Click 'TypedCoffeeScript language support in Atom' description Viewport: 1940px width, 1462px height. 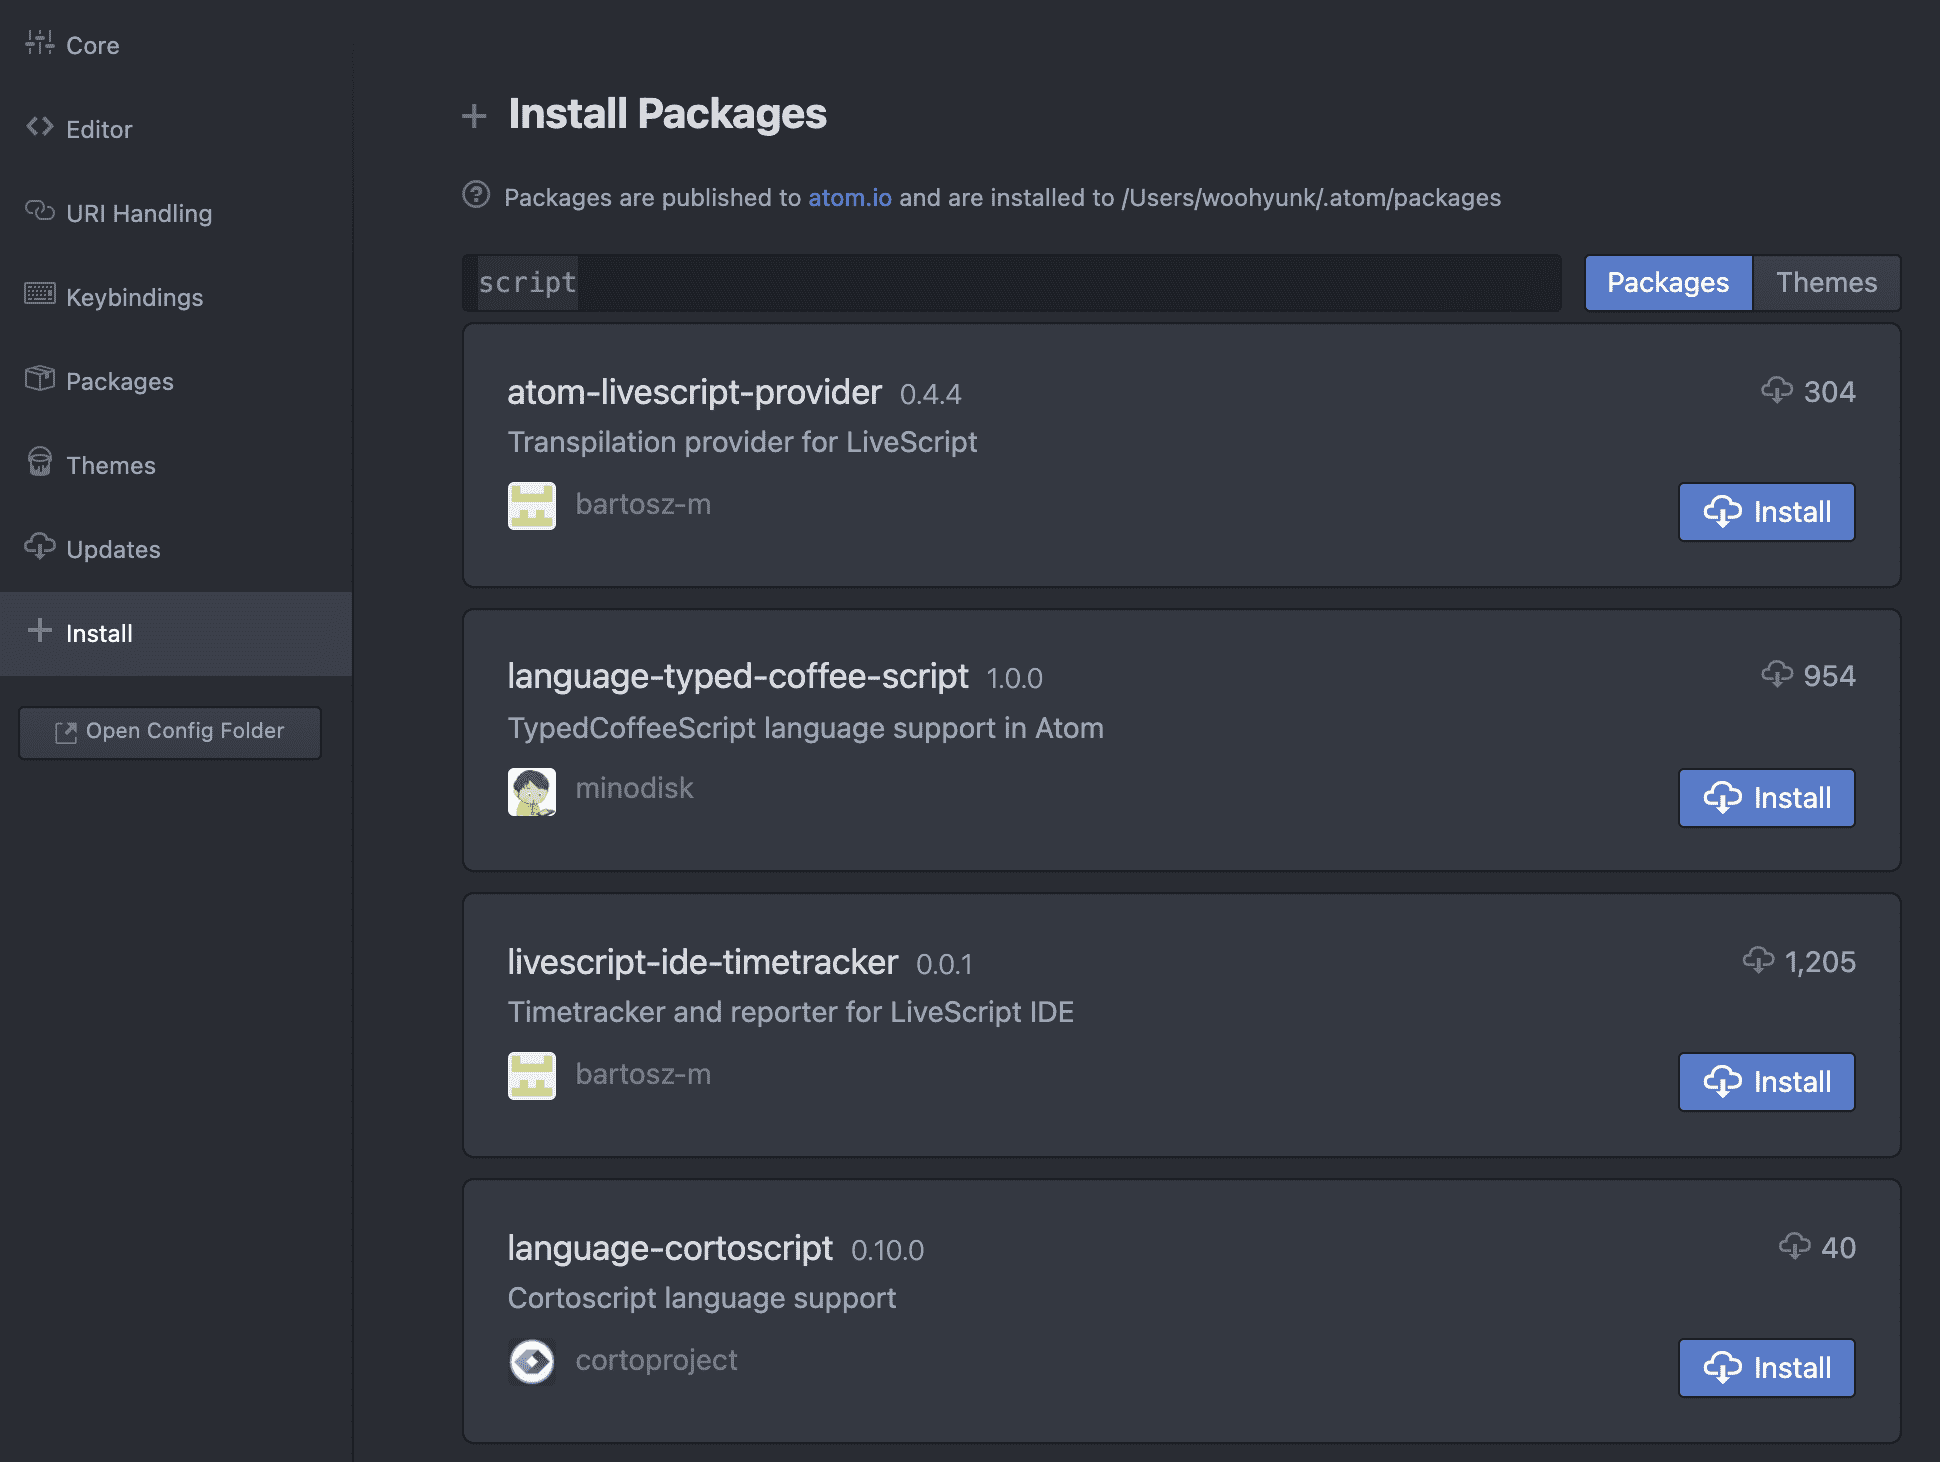pyautogui.click(x=805, y=728)
